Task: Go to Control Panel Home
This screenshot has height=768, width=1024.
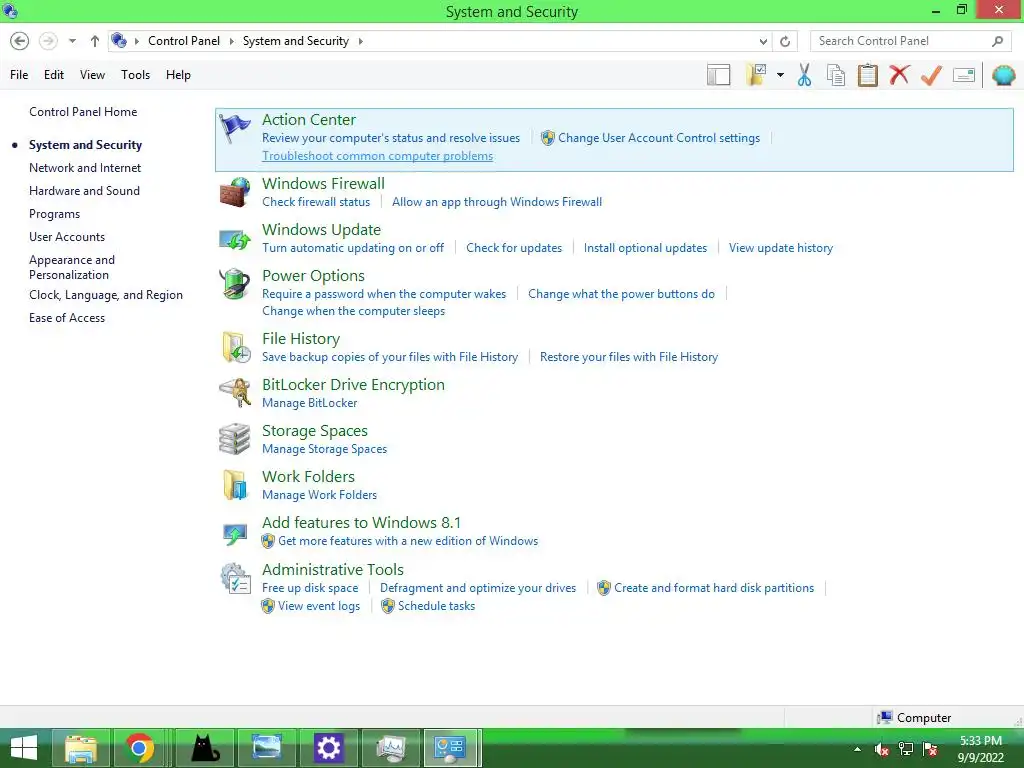Action: click(83, 112)
